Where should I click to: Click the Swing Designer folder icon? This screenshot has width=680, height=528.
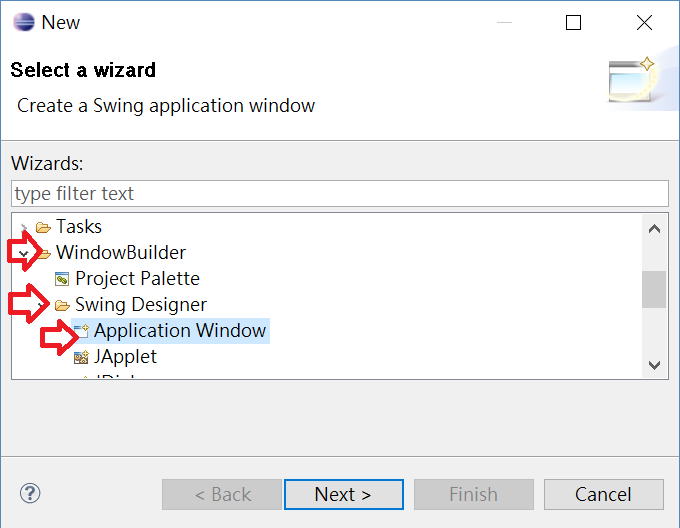(x=62, y=305)
